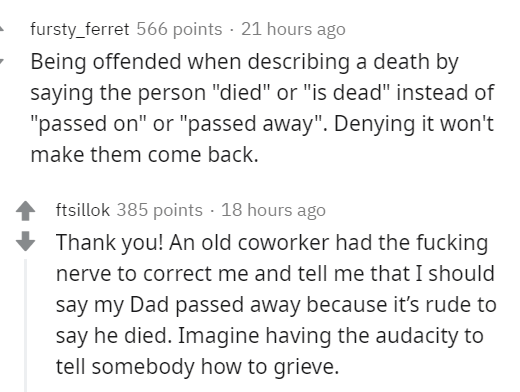
Task: Click the quoted phrase "passed on"
Action: pos(88,124)
